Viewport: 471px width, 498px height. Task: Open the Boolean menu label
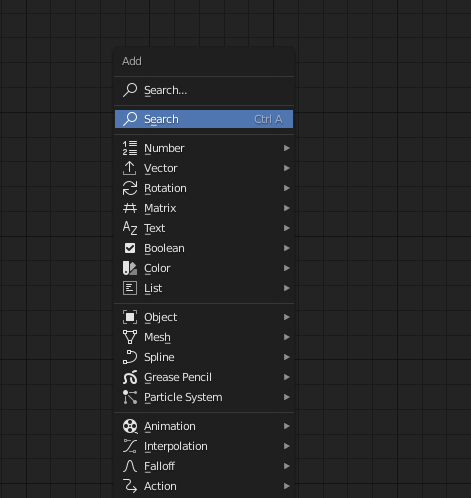point(164,248)
